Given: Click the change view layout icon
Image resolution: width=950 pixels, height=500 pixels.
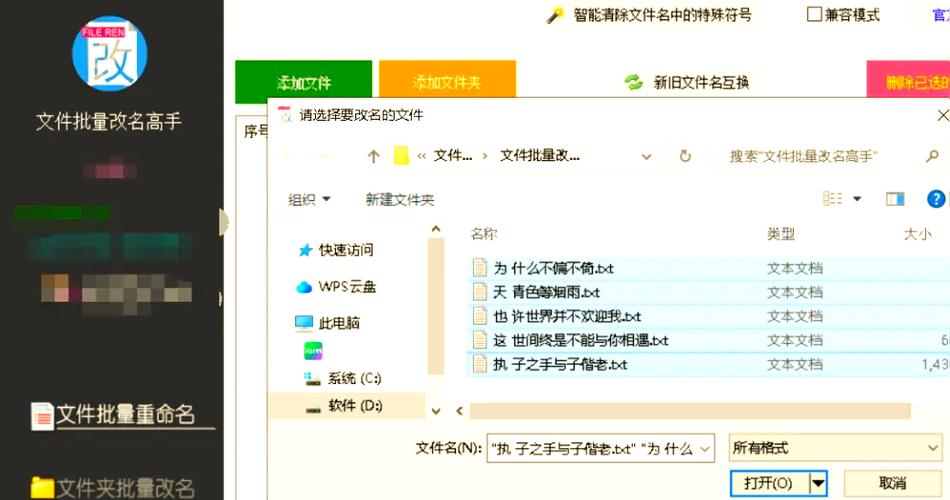Looking at the screenshot, I should [x=832, y=198].
